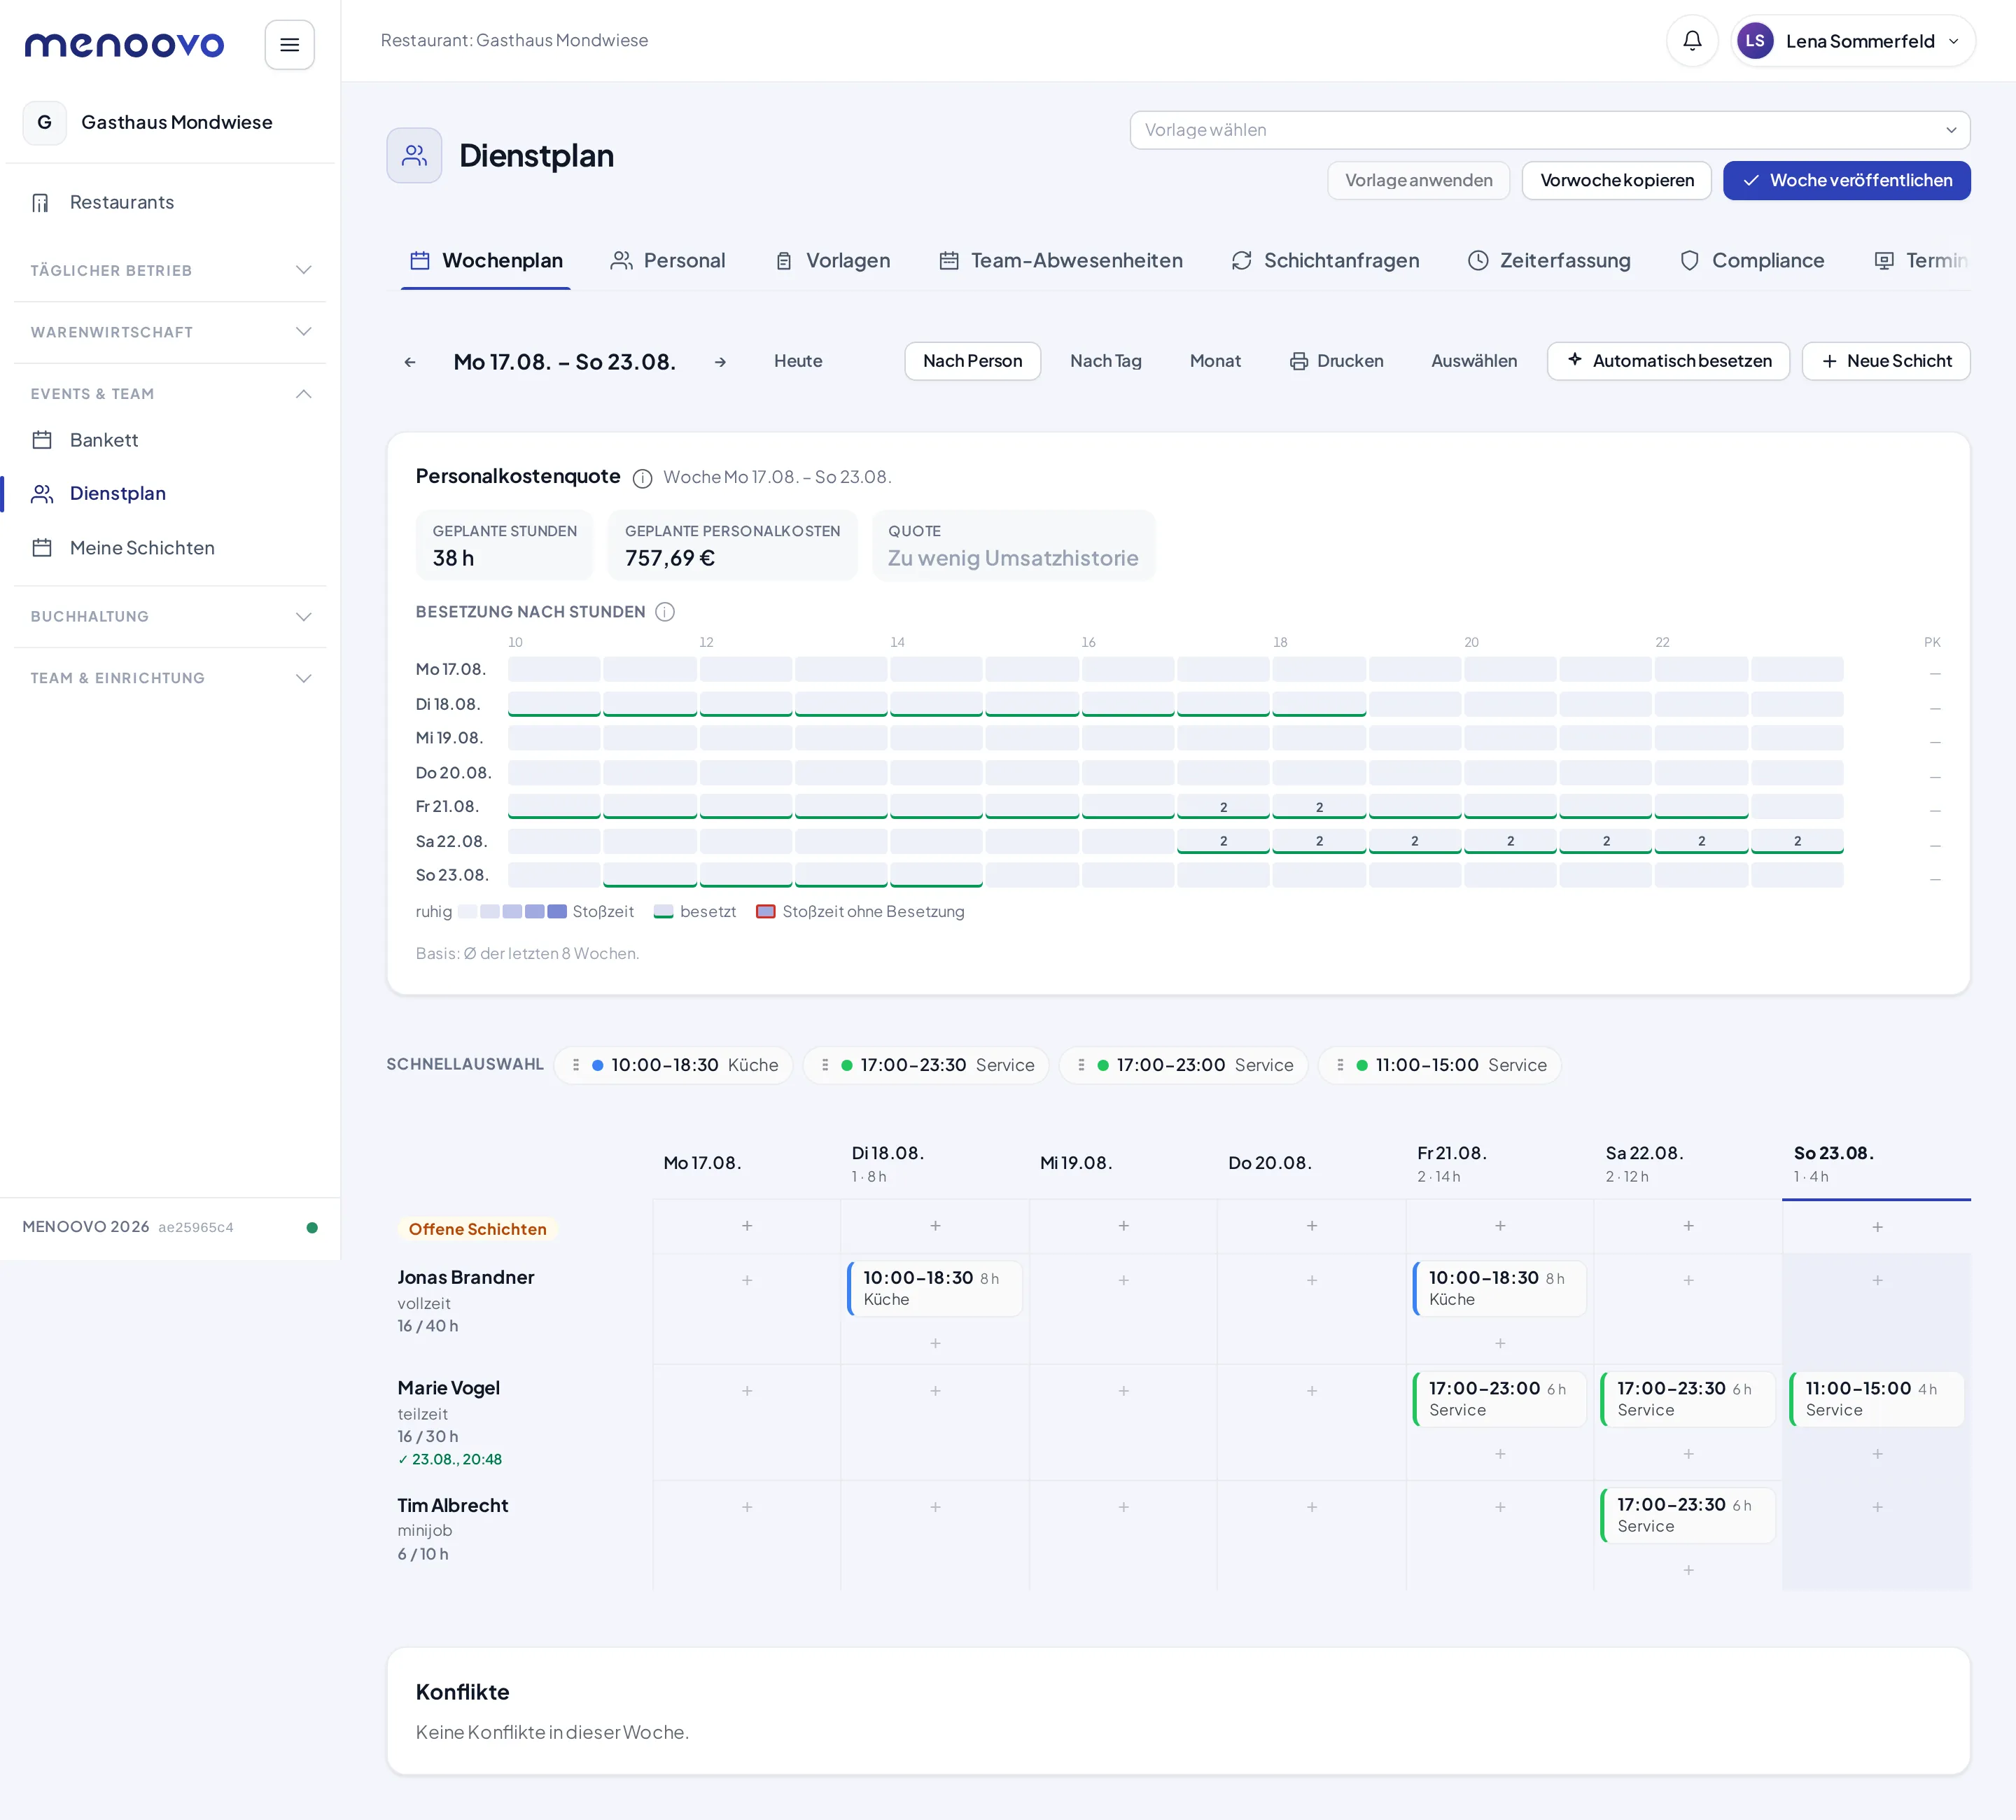Click Neue Schicht button
The image size is (2016, 1820).
[1886, 361]
